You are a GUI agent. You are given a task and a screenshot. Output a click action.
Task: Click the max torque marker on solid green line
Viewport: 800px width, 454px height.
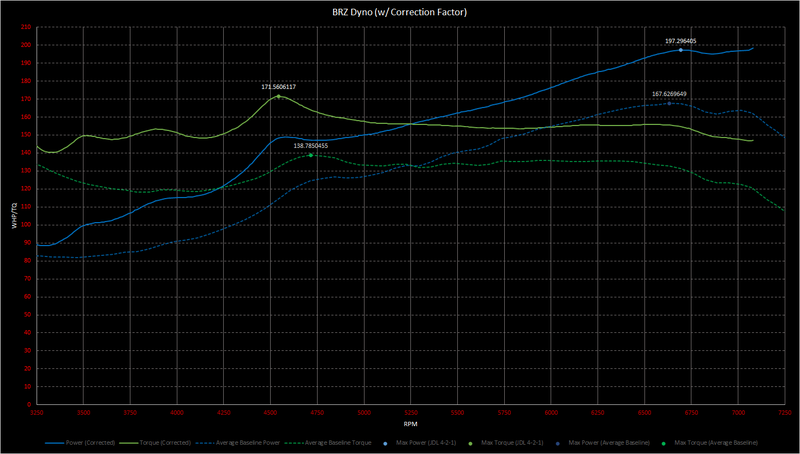[x=278, y=96]
